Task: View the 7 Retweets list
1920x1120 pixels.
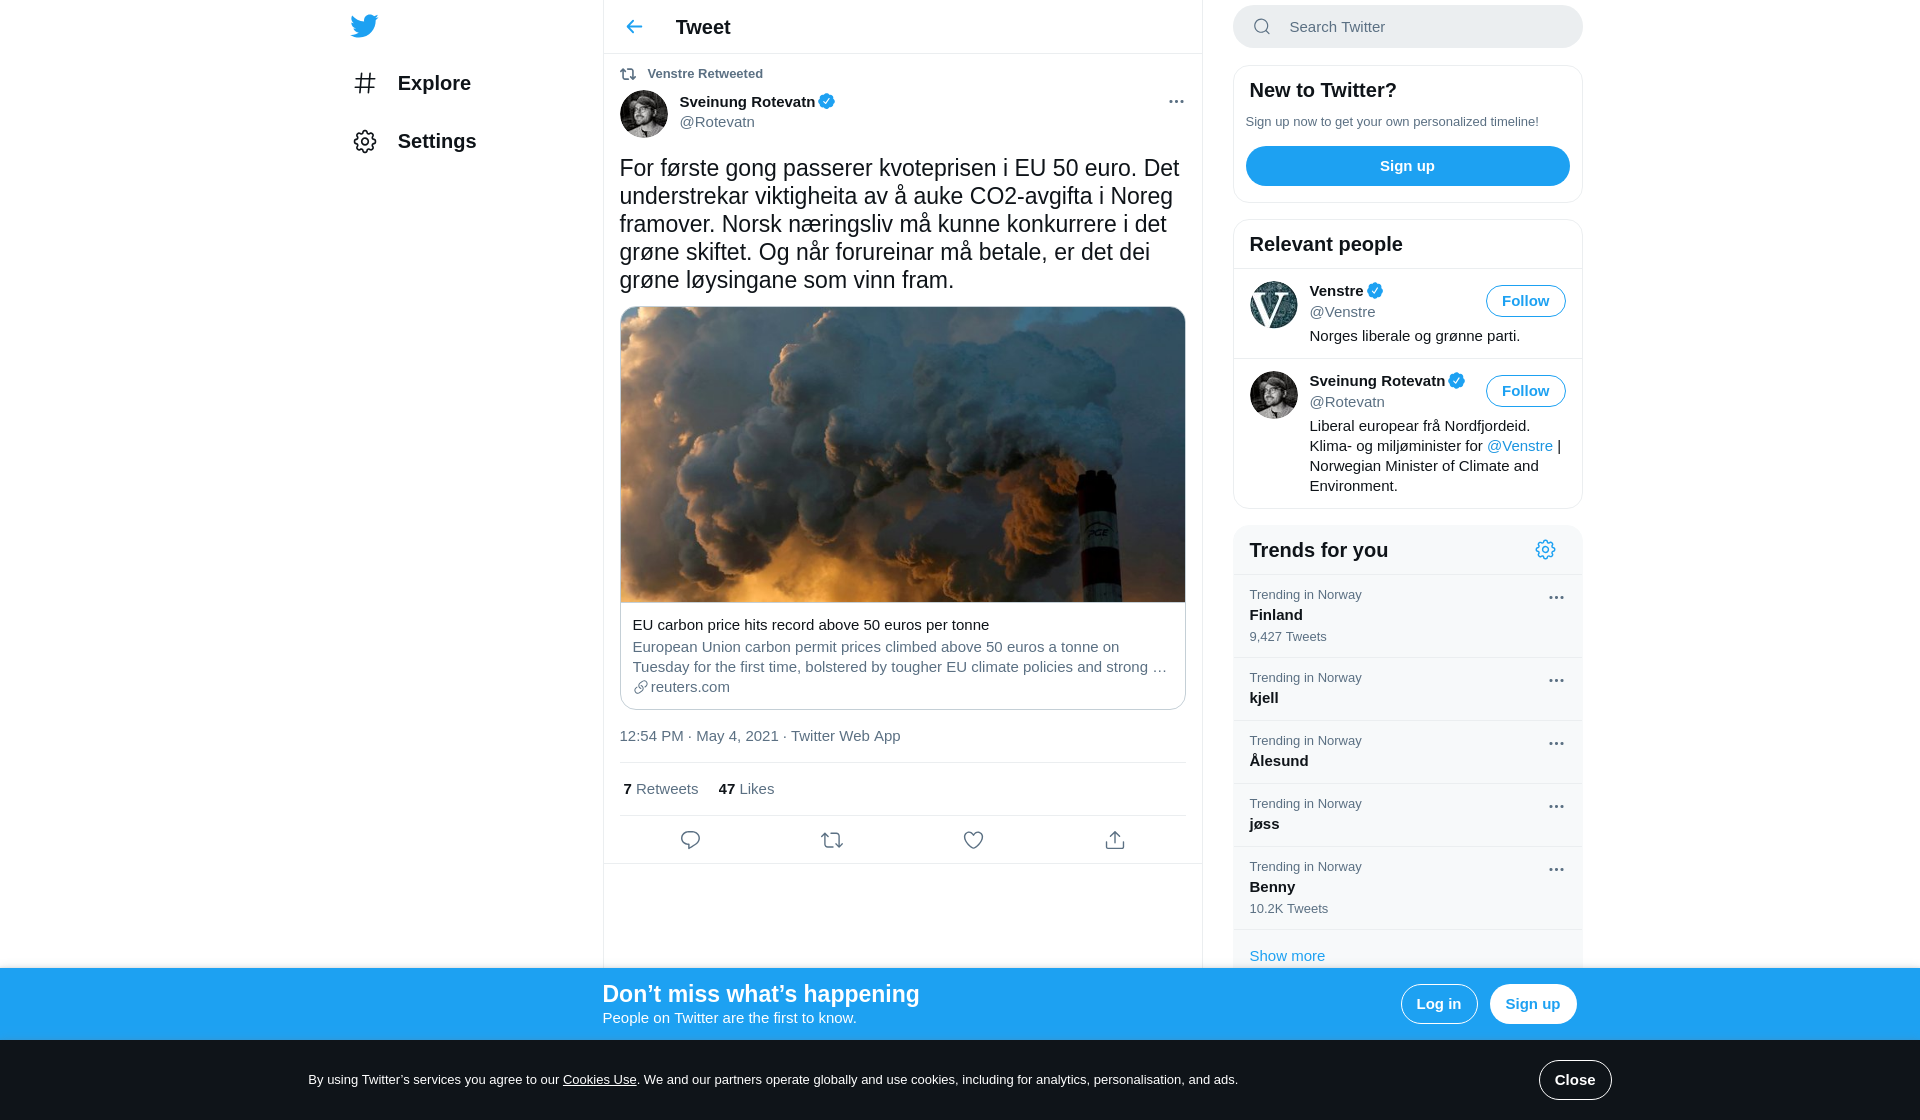Action: pyautogui.click(x=661, y=789)
